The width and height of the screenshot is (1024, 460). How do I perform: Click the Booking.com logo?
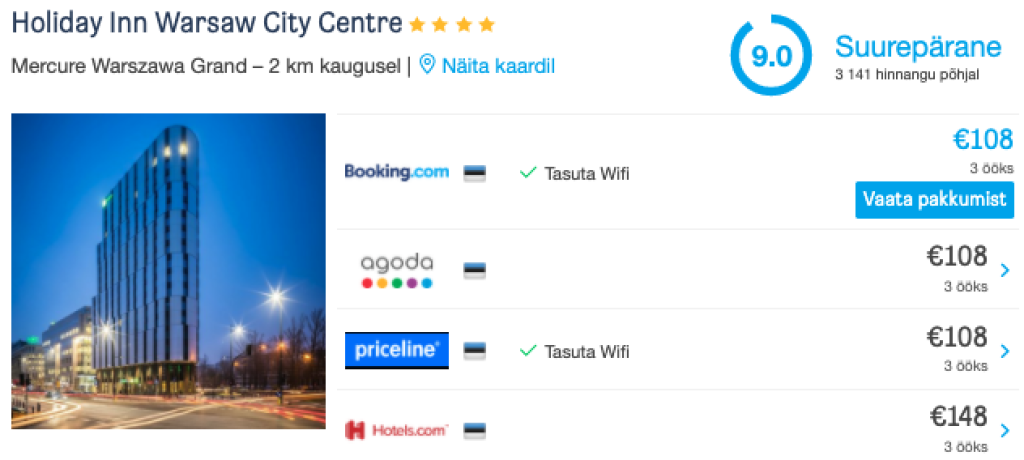pyautogui.click(x=396, y=172)
